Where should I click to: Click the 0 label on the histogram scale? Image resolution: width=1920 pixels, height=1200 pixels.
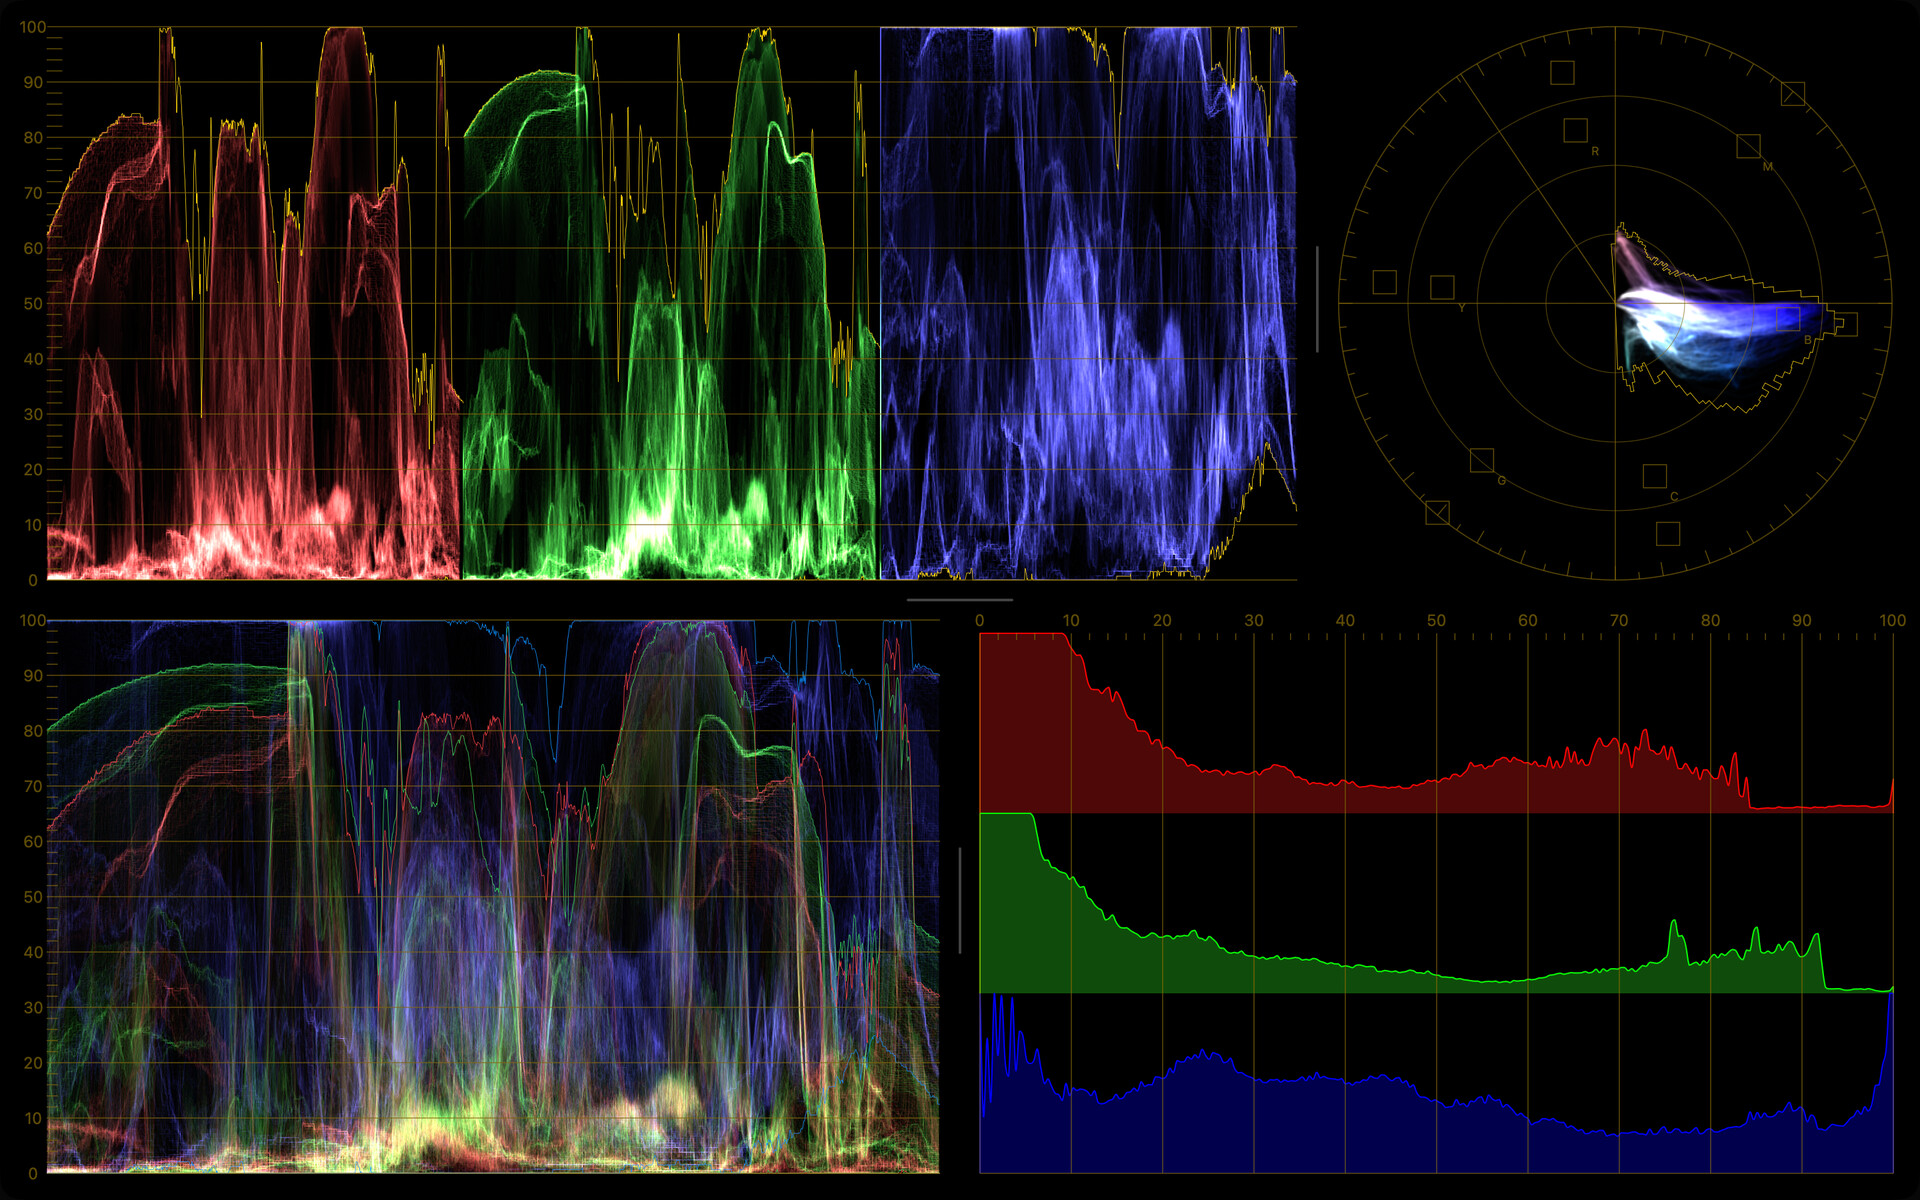(980, 620)
